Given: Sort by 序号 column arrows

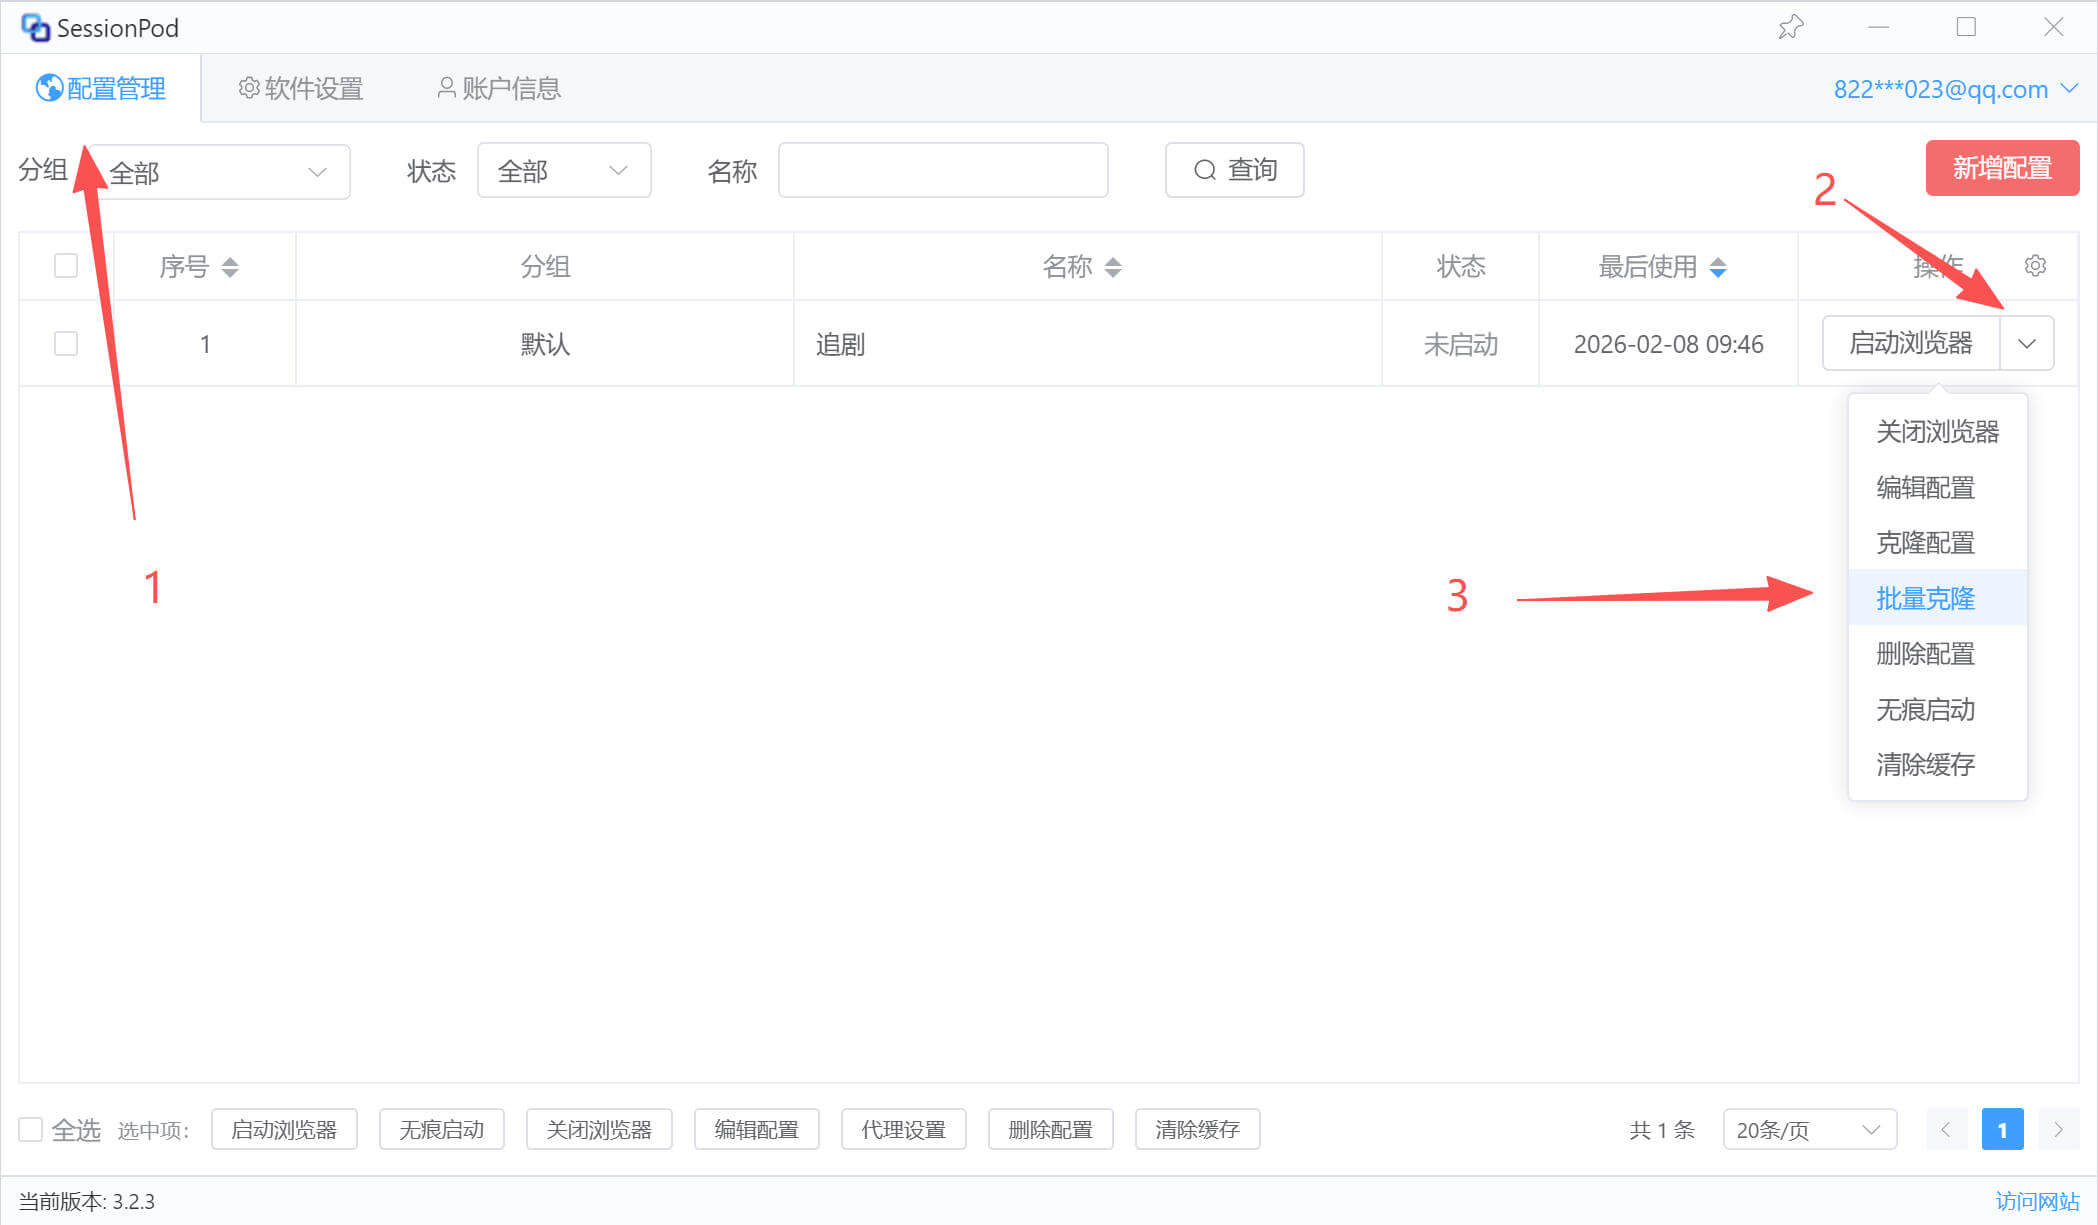Looking at the screenshot, I should (x=230, y=267).
